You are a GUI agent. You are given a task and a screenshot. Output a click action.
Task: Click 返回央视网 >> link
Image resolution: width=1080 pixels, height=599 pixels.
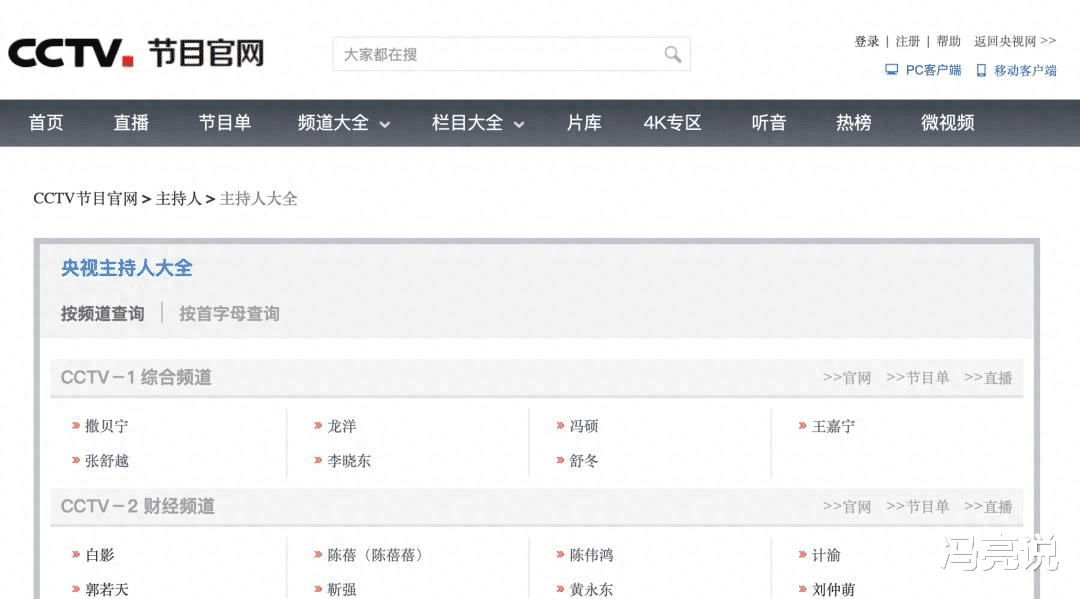click(x=1015, y=41)
